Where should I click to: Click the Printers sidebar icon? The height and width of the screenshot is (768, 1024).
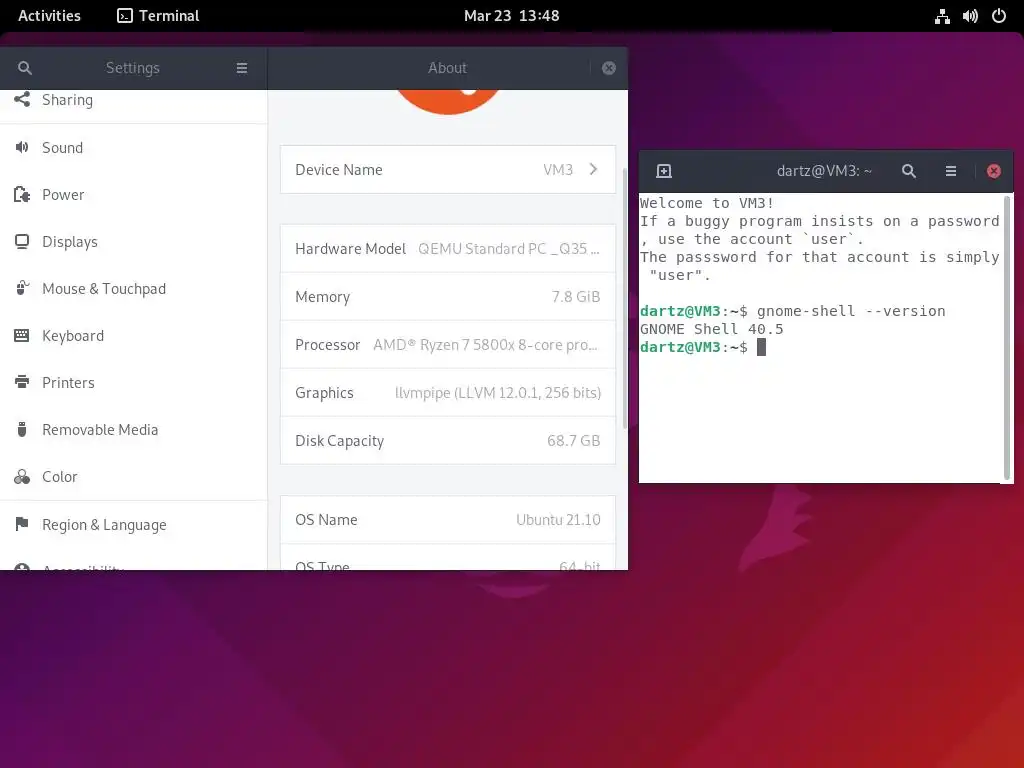tap(22, 382)
